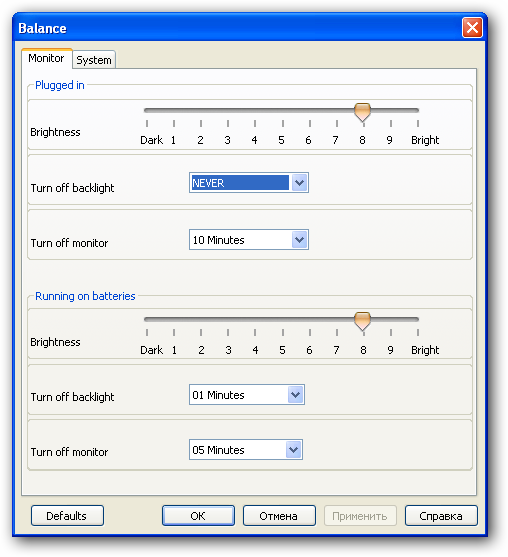Click the Plugged in brightness slider thumb
This screenshot has width=508, height=557.
(362, 112)
